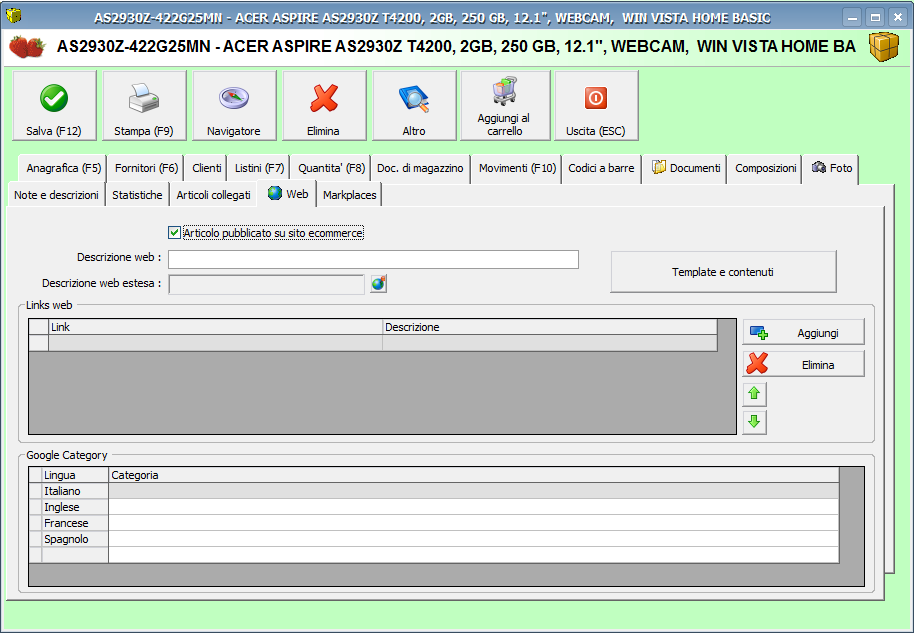Screen dimensions: 914x633
Task: Minimize the article window
Action: pos(852,17)
